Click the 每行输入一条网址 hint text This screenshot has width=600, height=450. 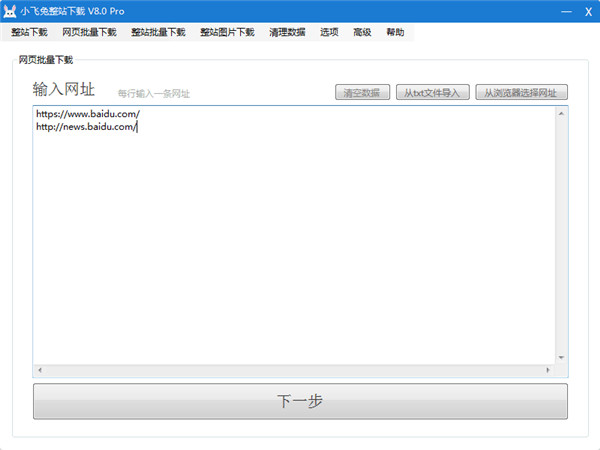pyautogui.click(x=153, y=93)
